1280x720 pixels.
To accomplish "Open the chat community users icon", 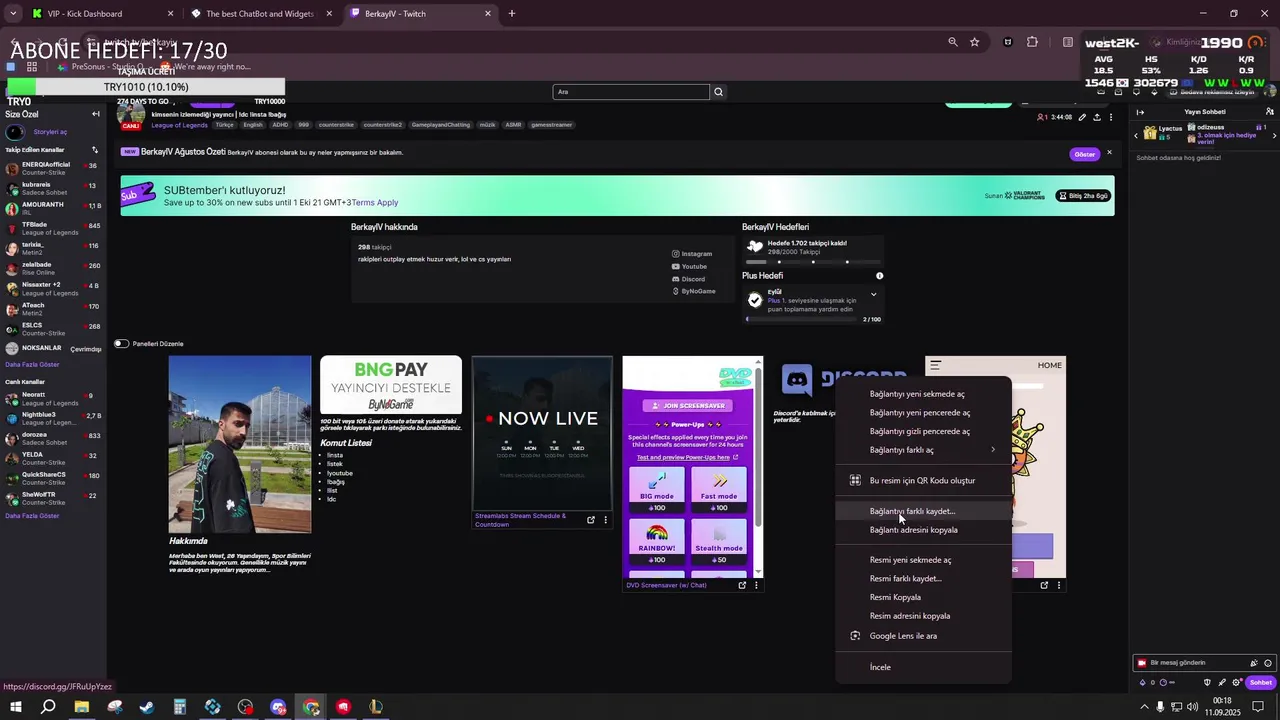I will coord(1270,112).
